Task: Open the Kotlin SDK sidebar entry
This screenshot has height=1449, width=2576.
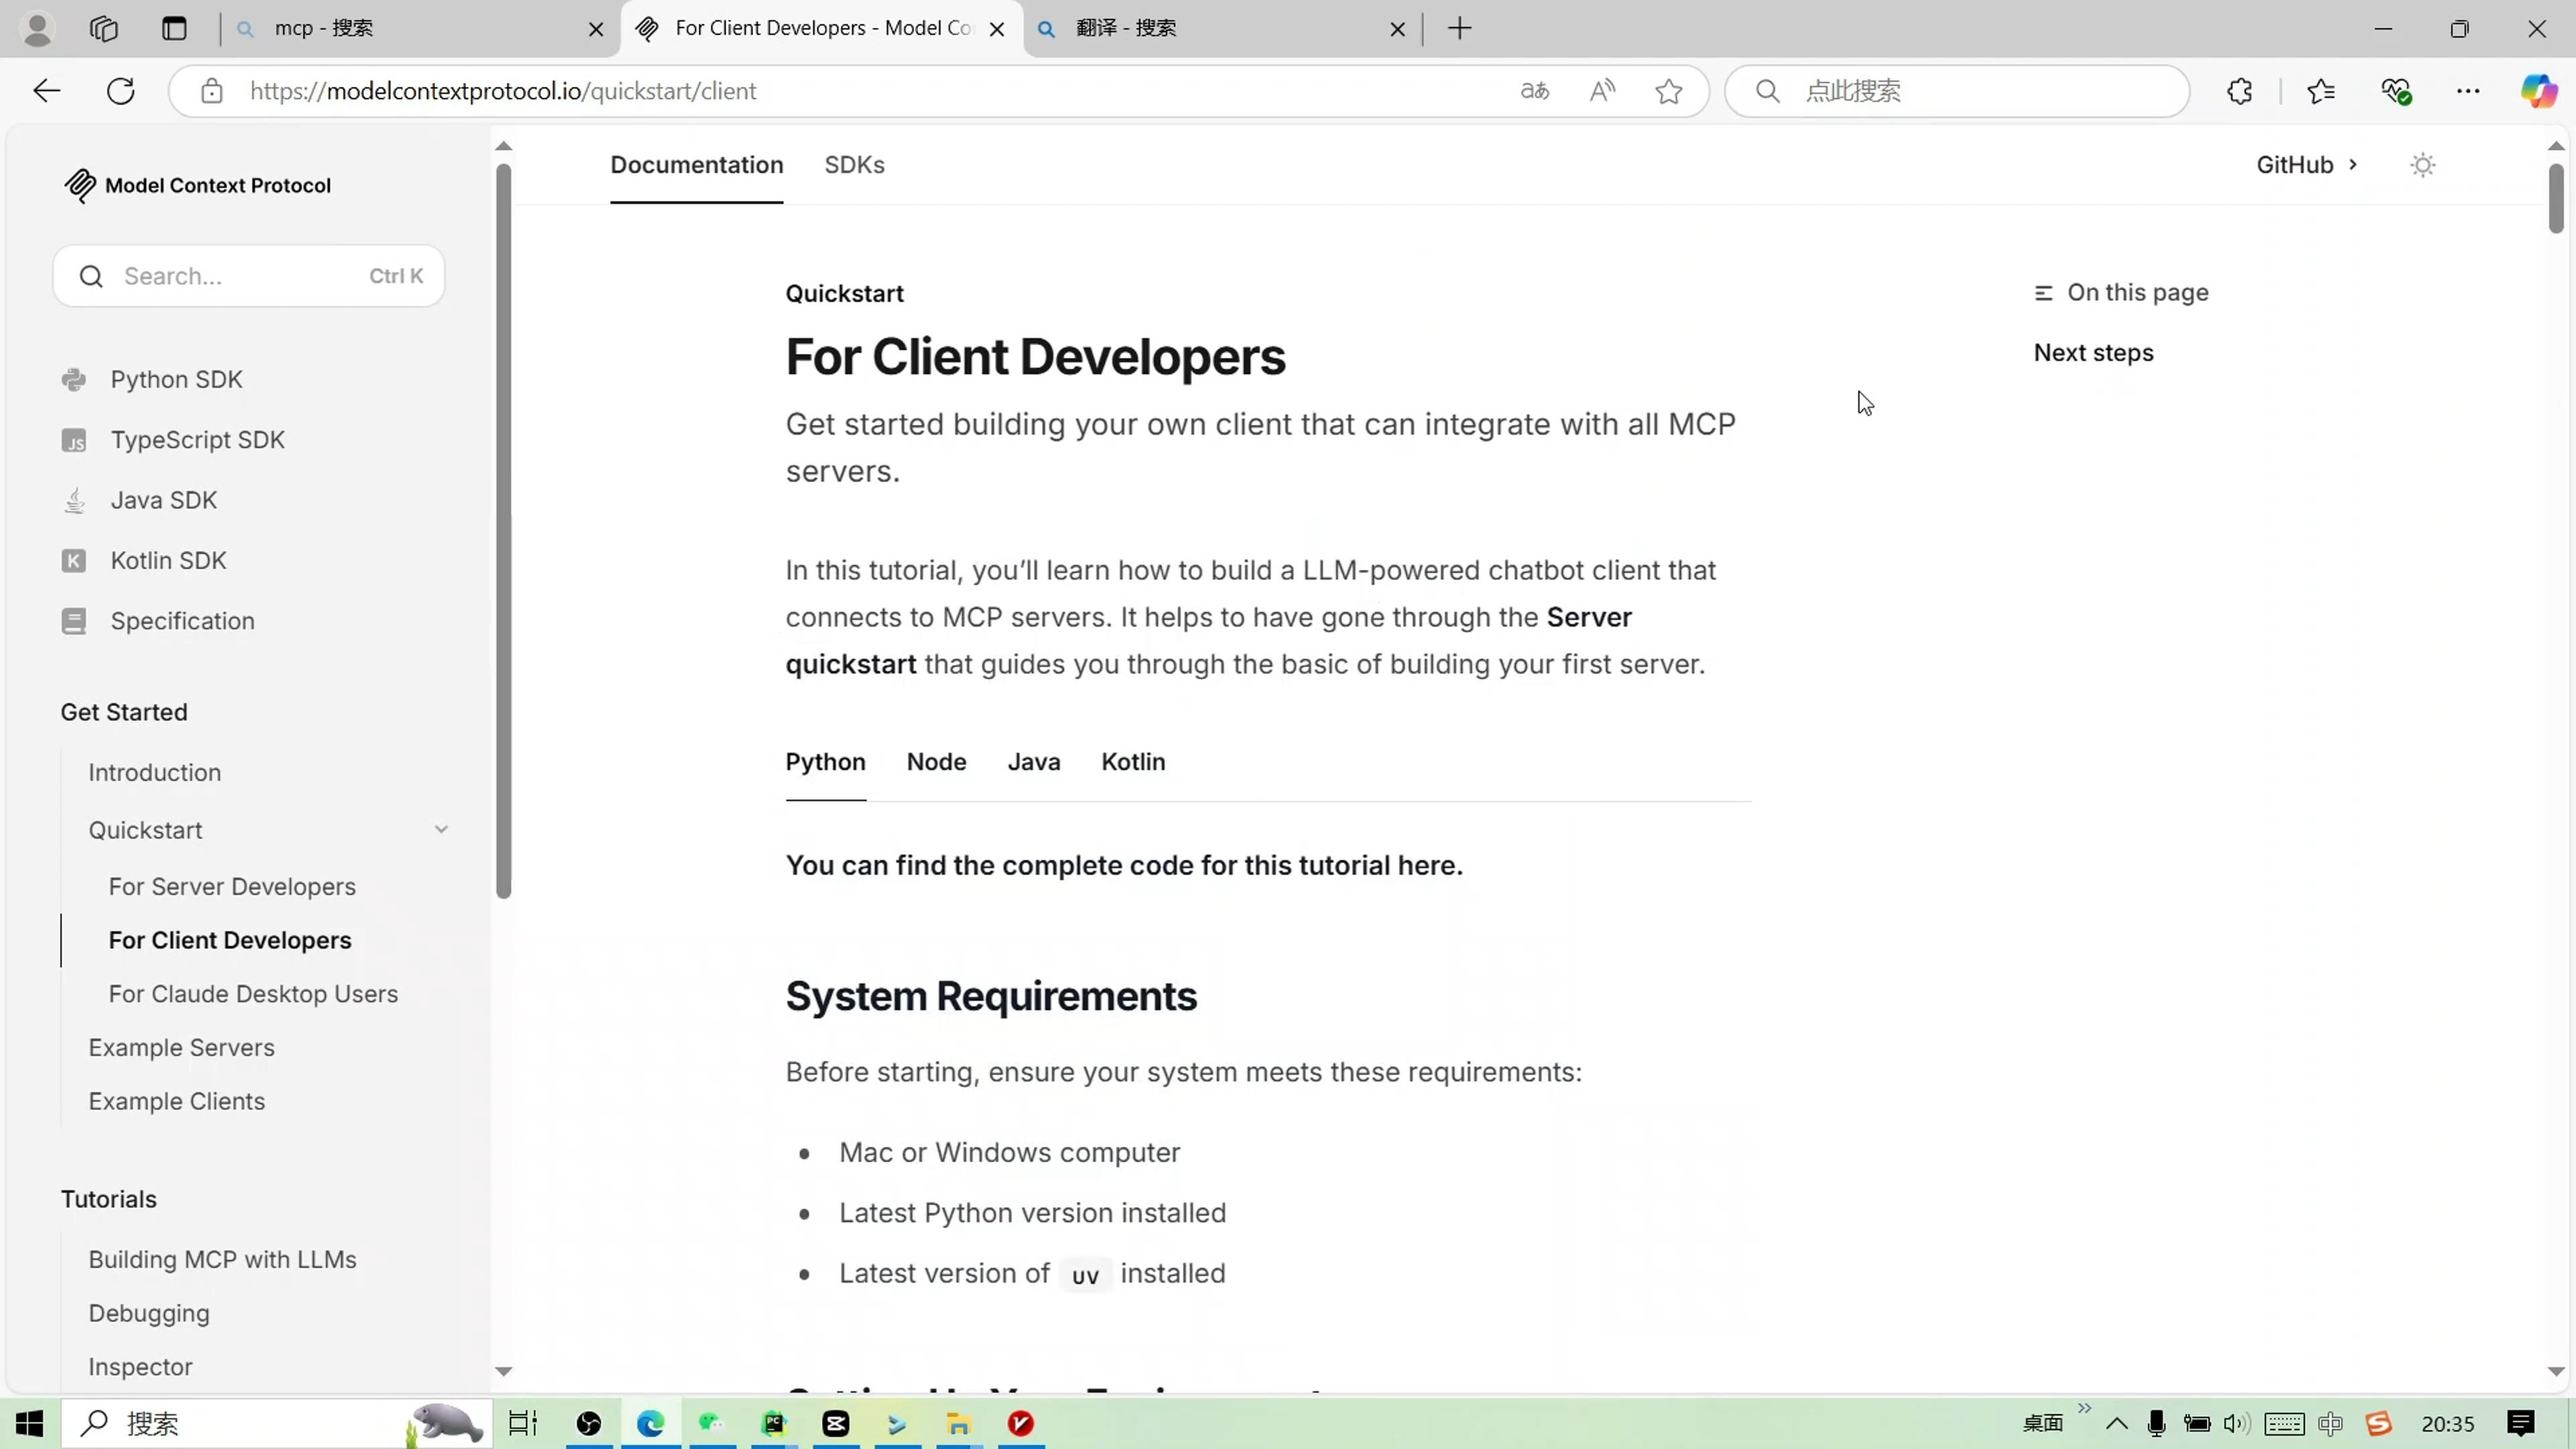Action: click(x=168, y=561)
